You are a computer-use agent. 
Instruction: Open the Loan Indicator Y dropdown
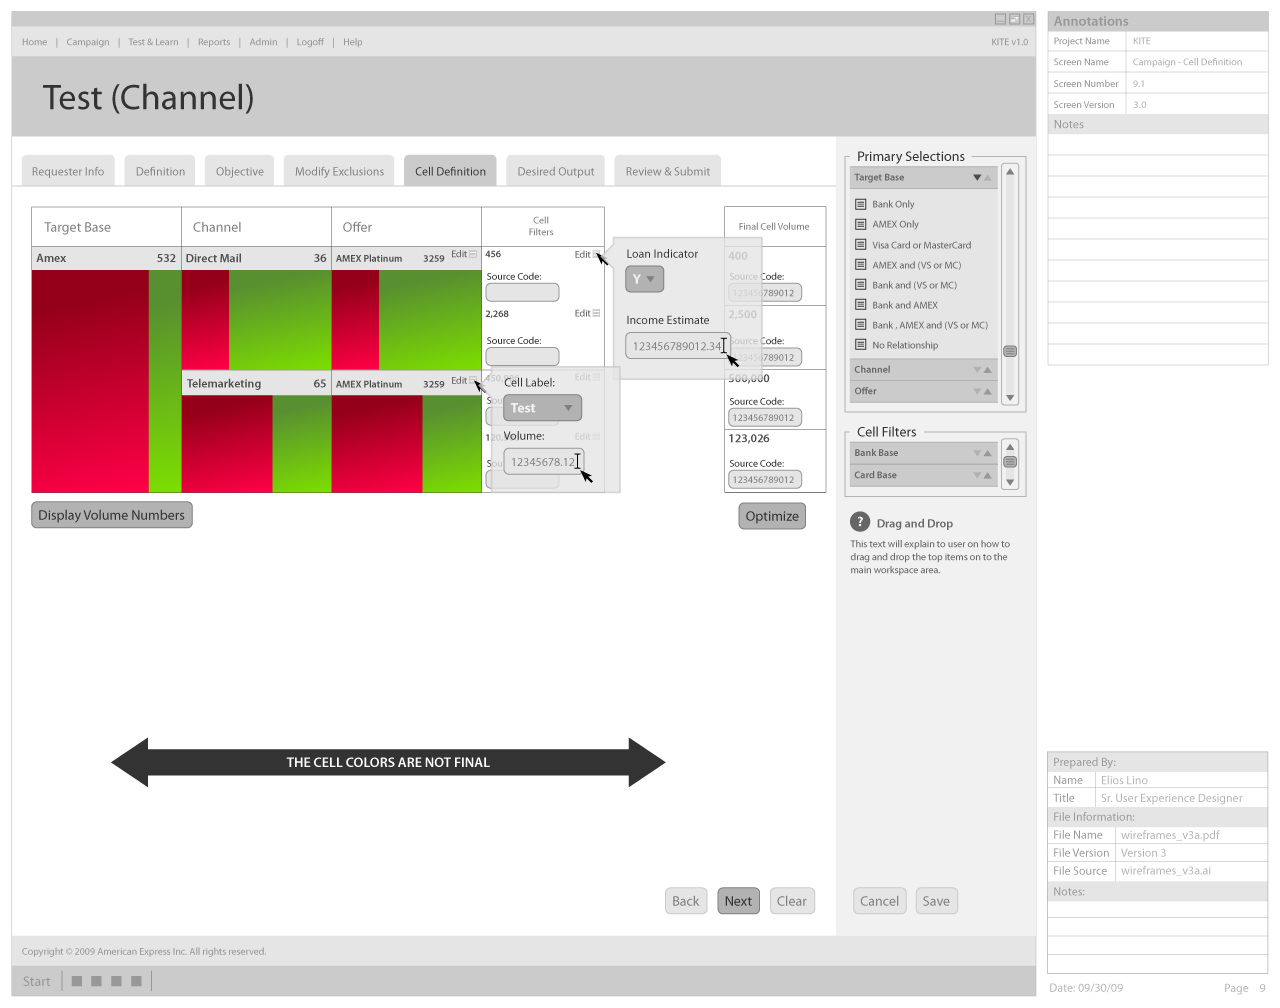pos(644,280)
